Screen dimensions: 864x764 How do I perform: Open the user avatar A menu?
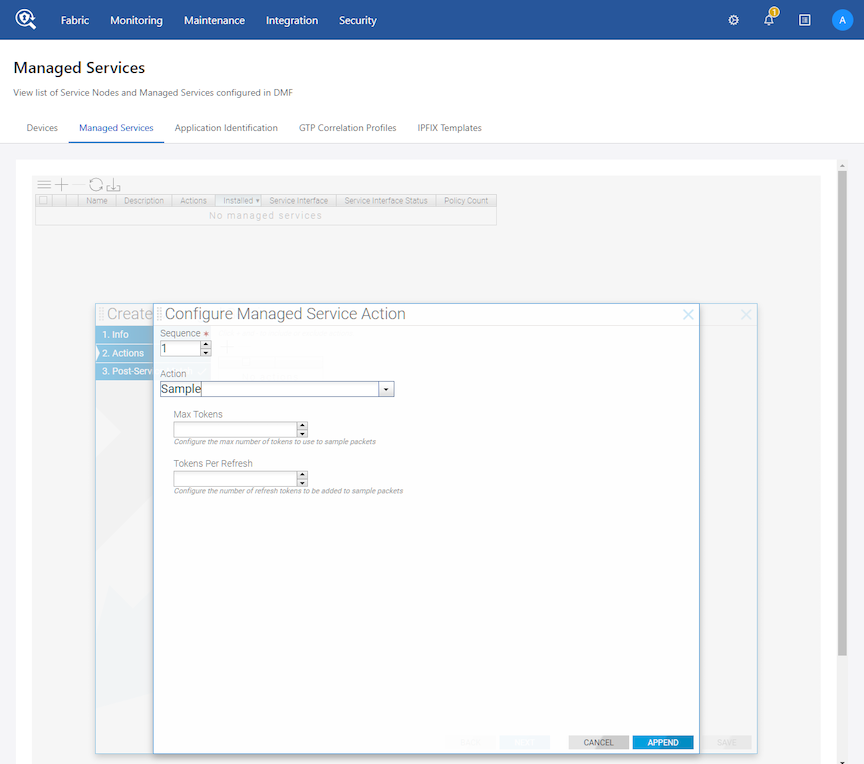pyautogui.click(x=842, y=20)
